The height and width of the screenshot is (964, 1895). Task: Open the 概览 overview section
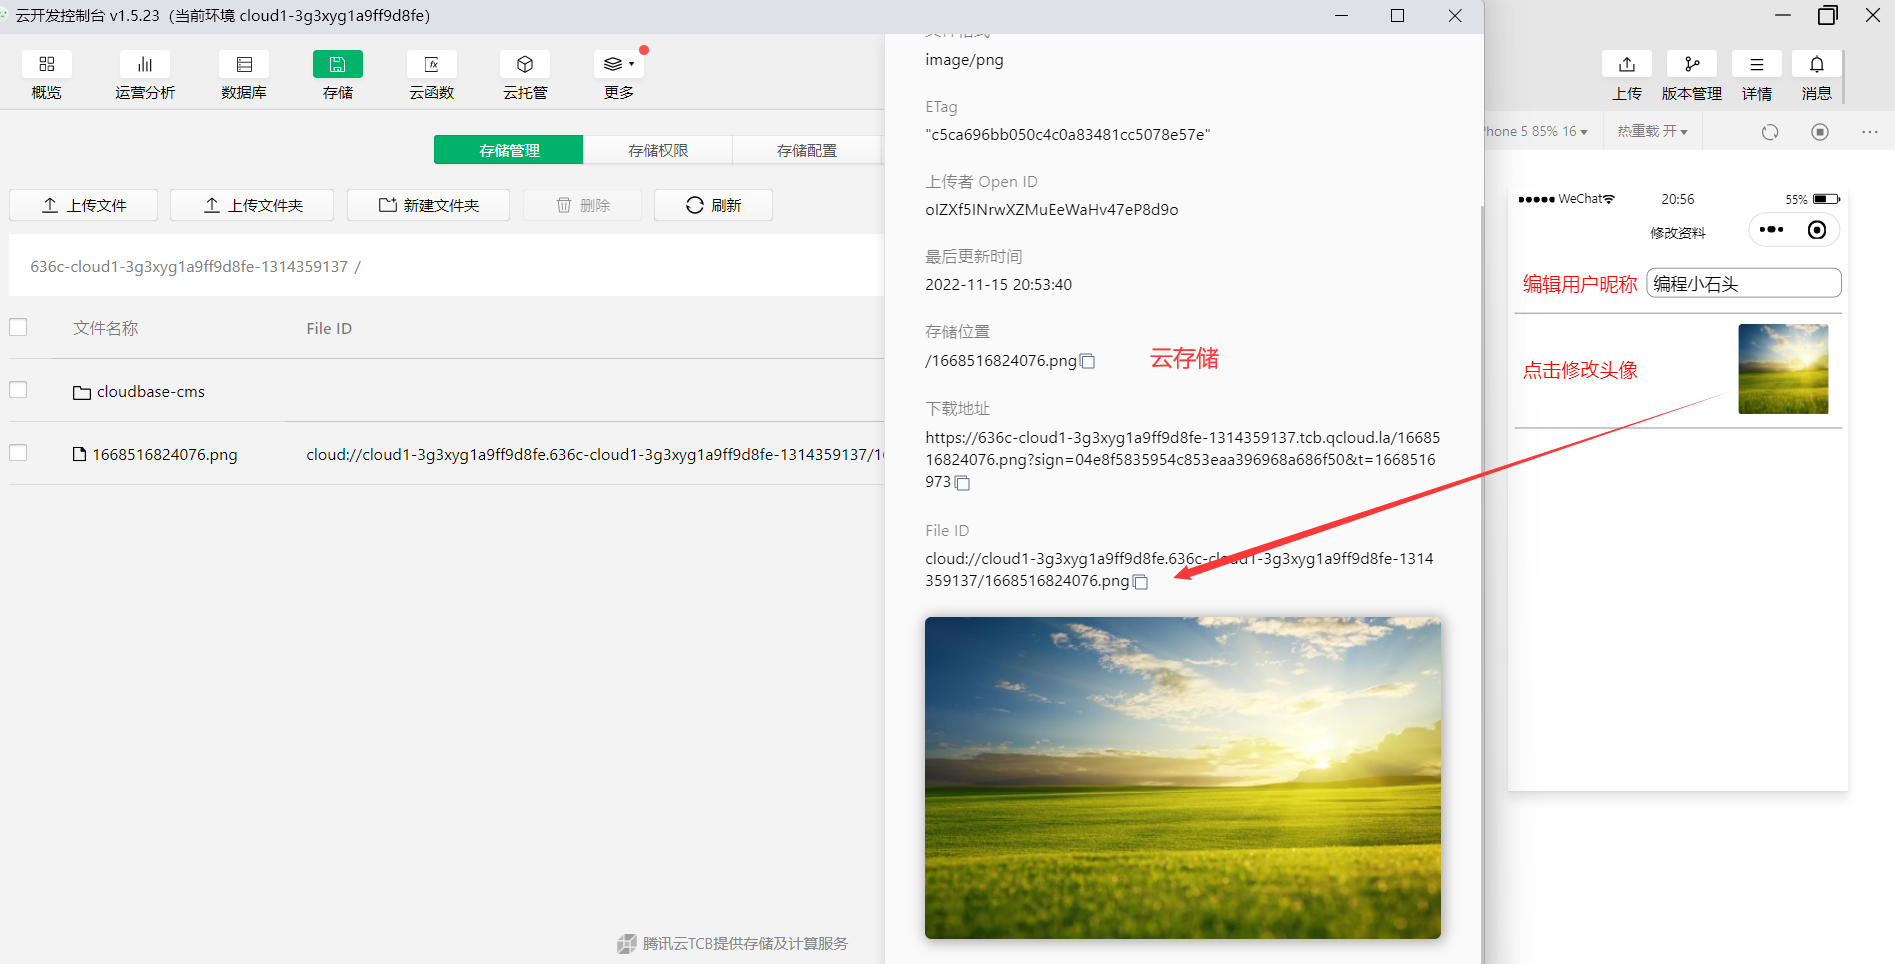[x=46, y=76]
